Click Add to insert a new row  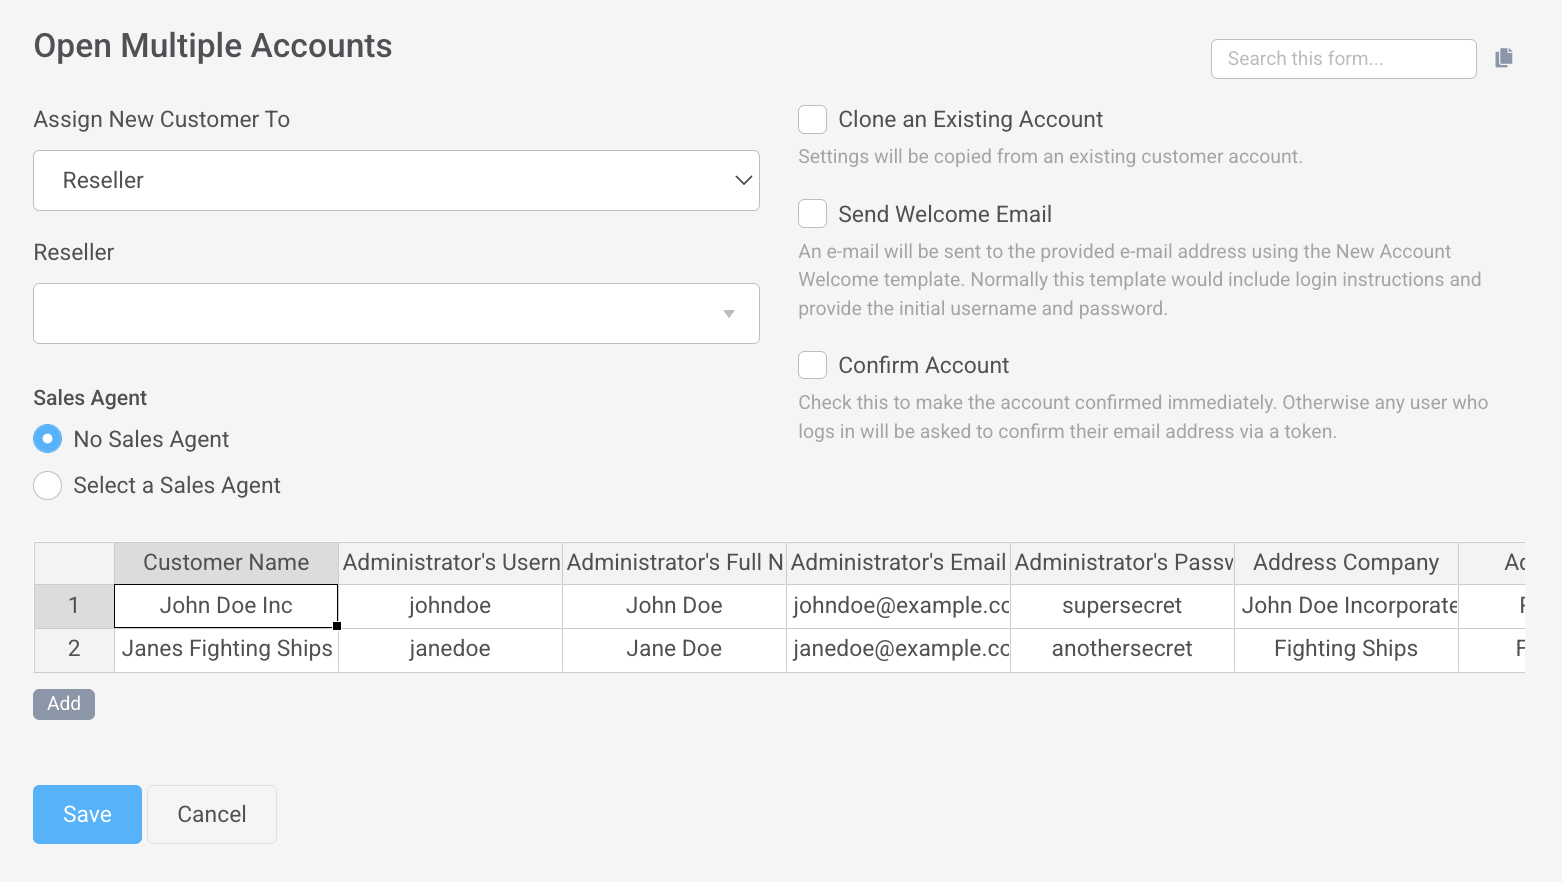click(64, 704)
